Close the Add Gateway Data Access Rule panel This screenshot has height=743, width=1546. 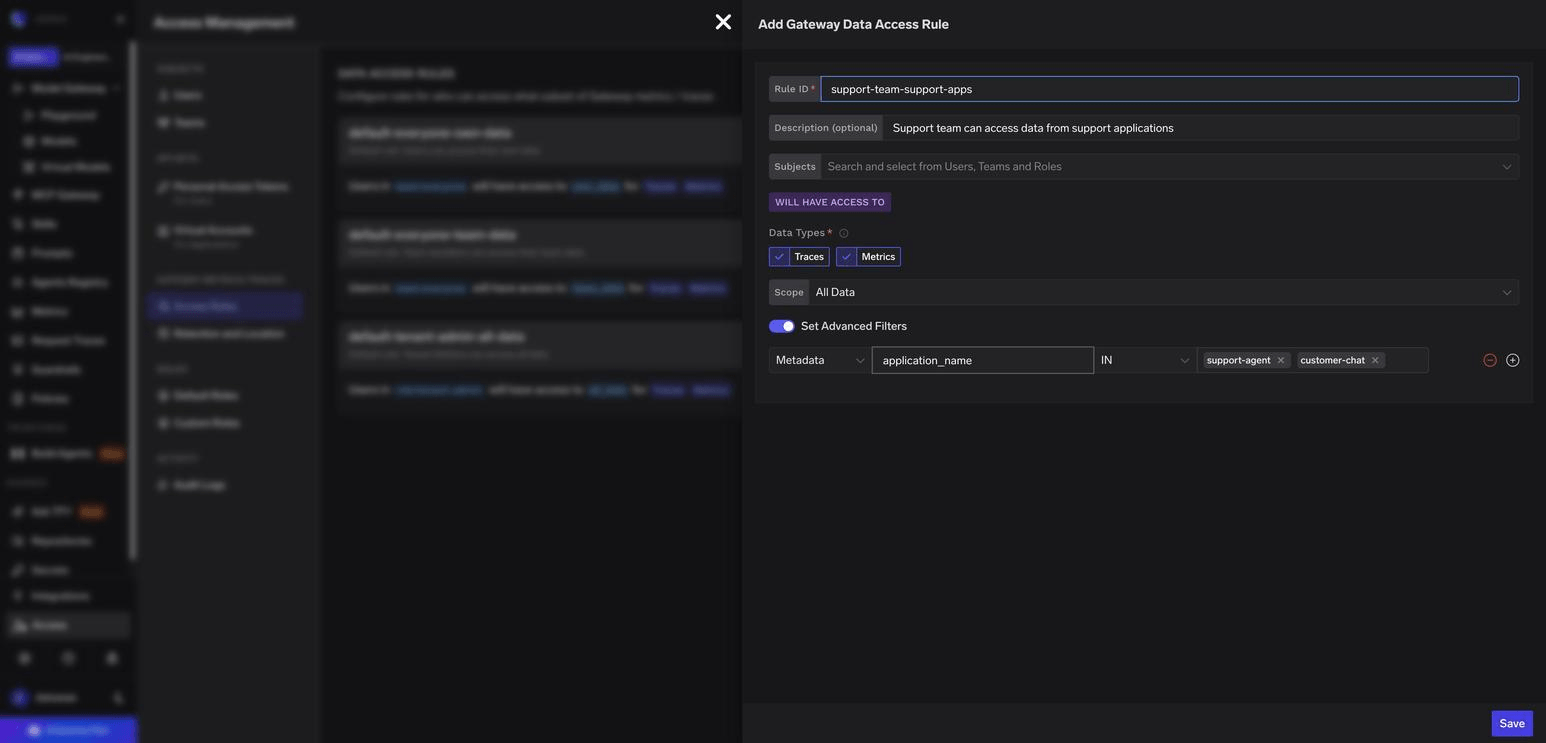[x=723, y=22]
